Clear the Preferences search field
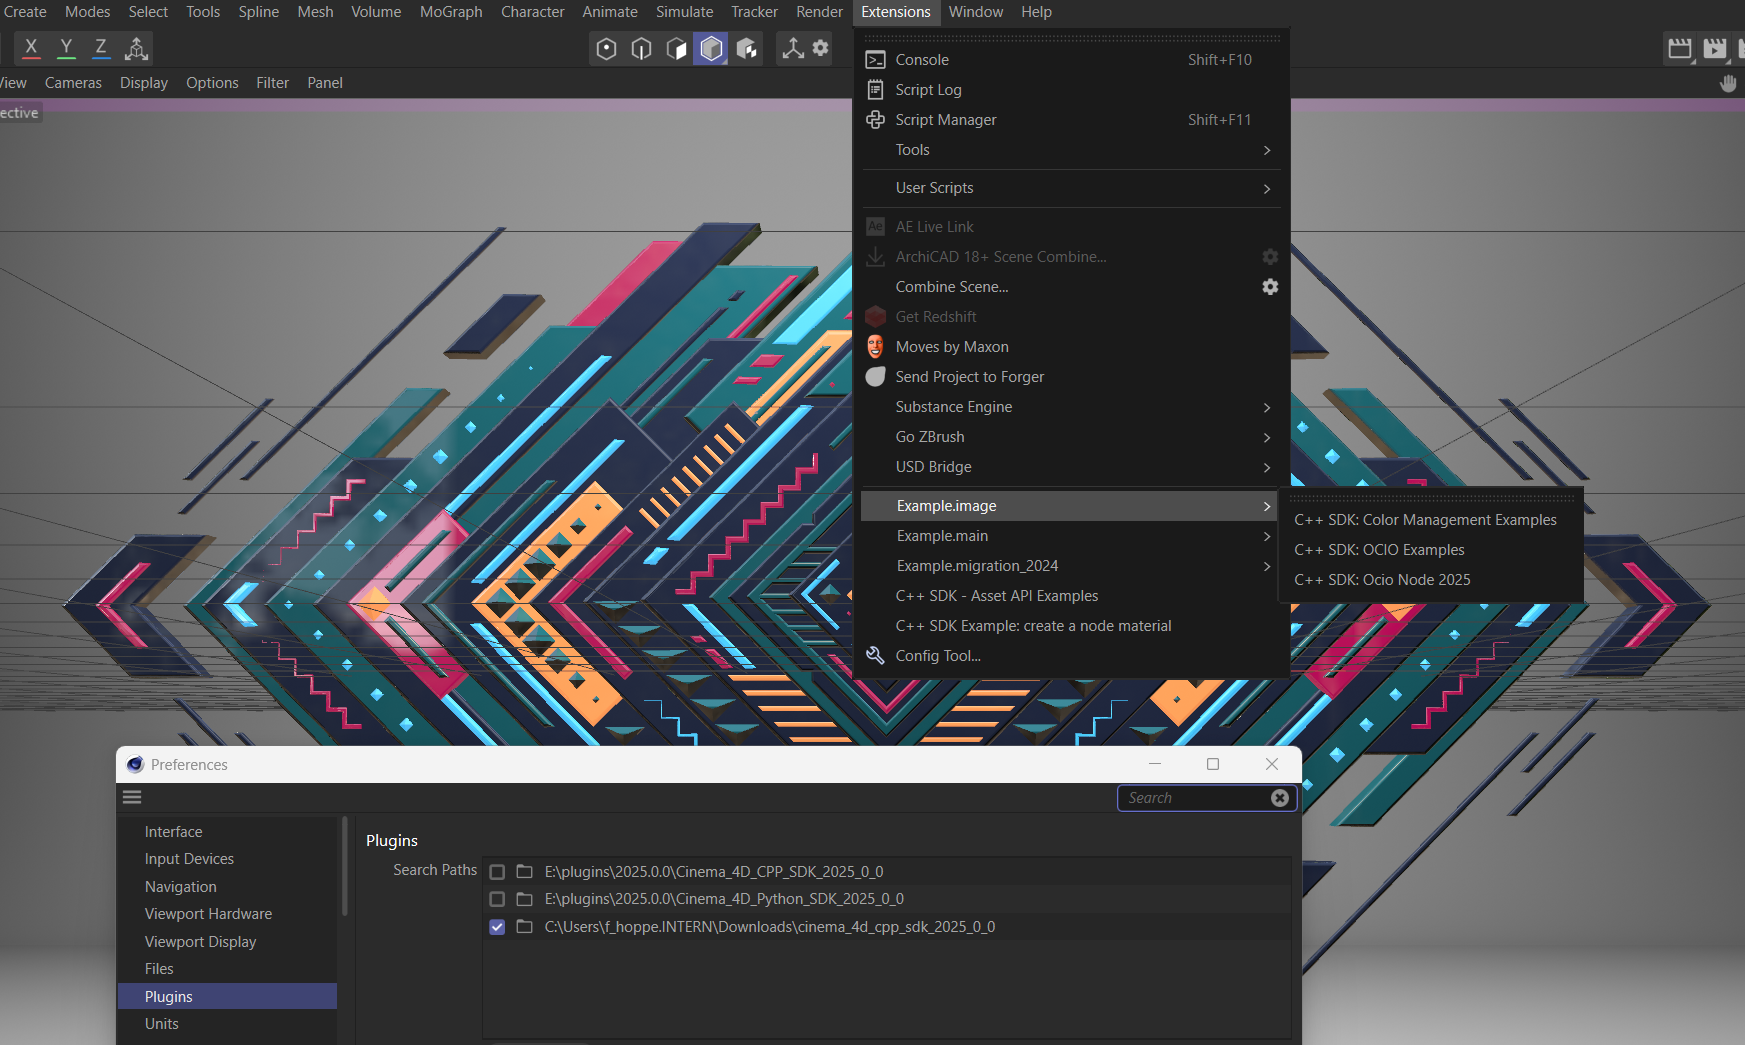Viewport: 1745px width, 1045px height. point(1279,798)
